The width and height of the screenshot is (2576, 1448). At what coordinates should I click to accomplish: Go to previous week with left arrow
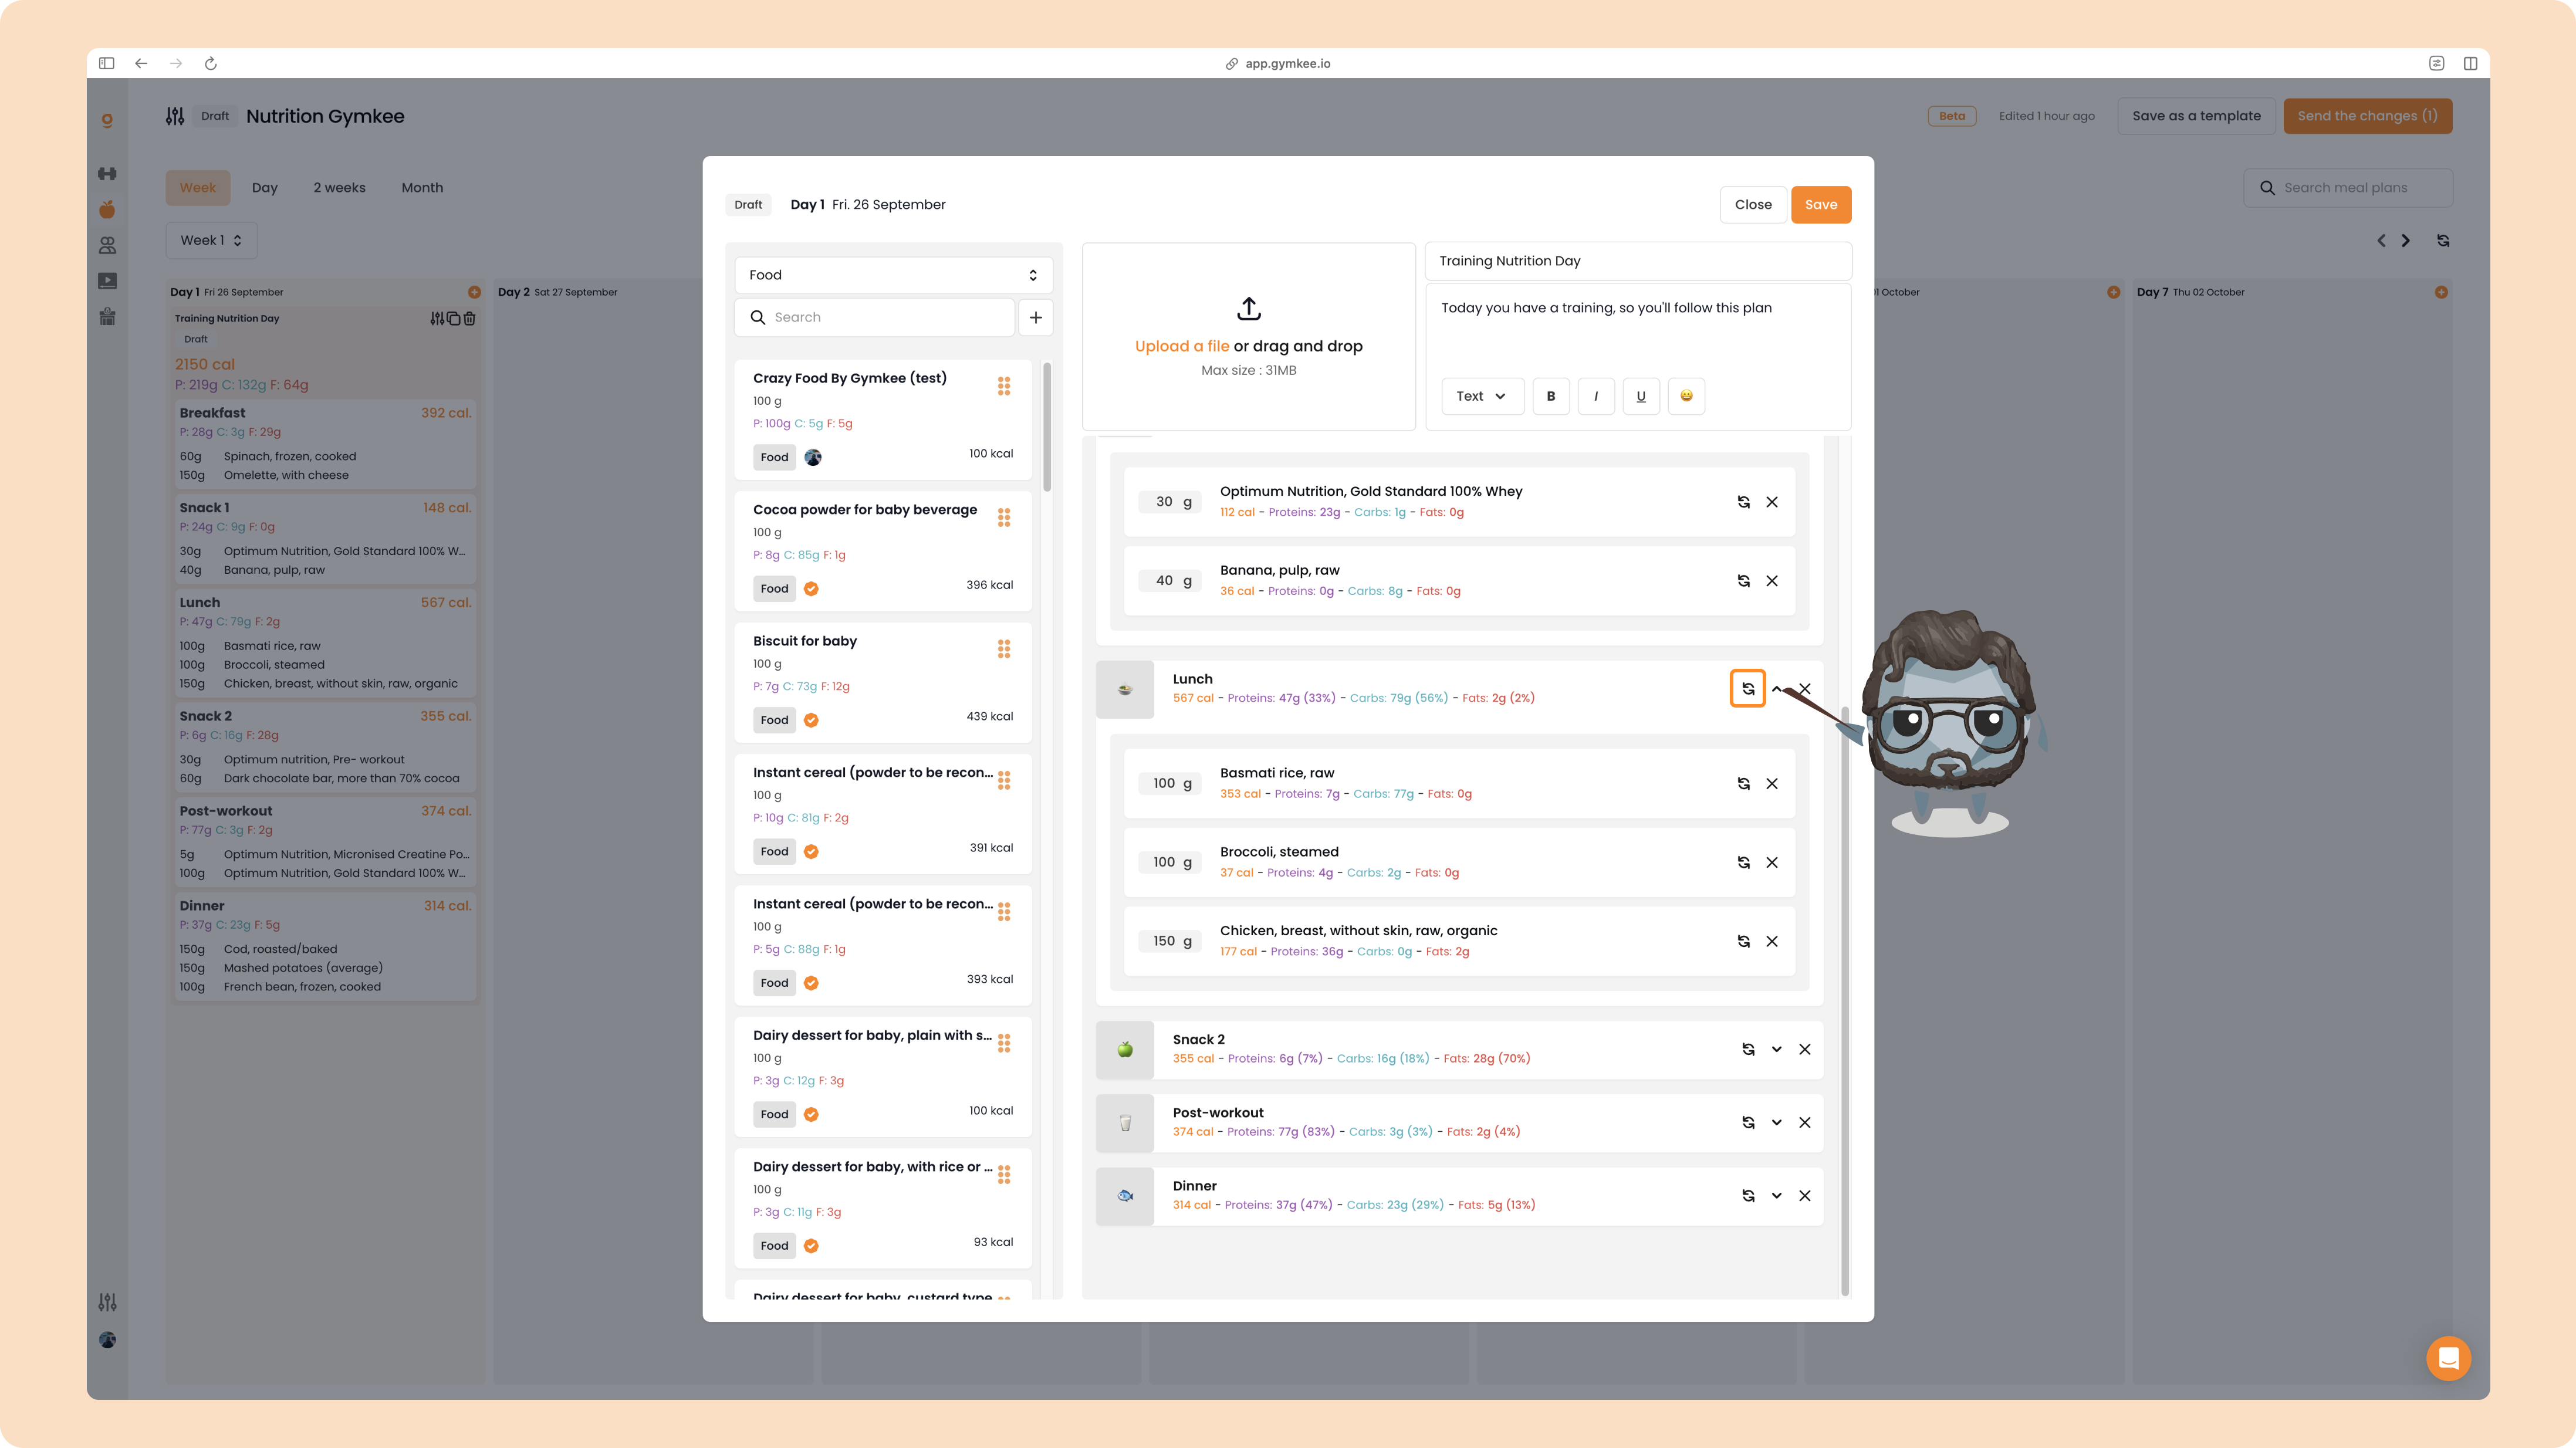pyautogui.click(x=2381, y=241)
